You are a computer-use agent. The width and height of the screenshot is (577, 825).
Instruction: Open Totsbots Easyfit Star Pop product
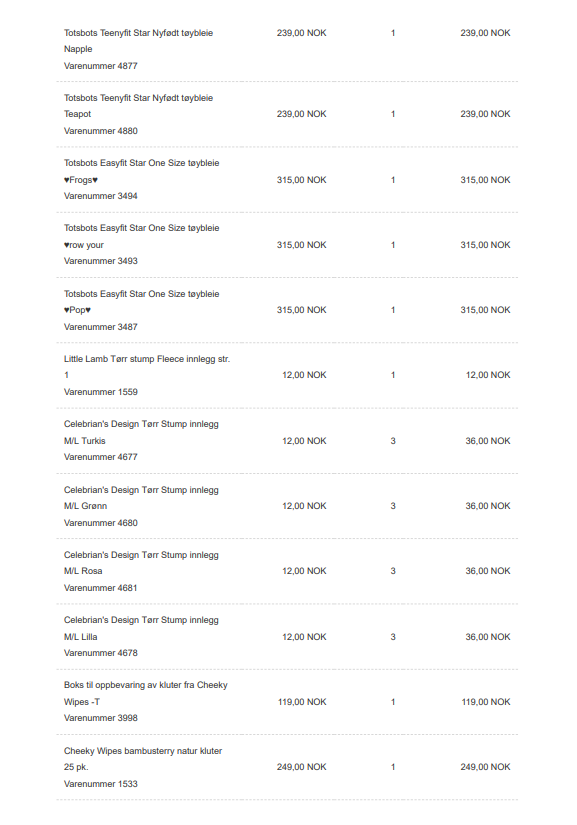coord(141,302)
